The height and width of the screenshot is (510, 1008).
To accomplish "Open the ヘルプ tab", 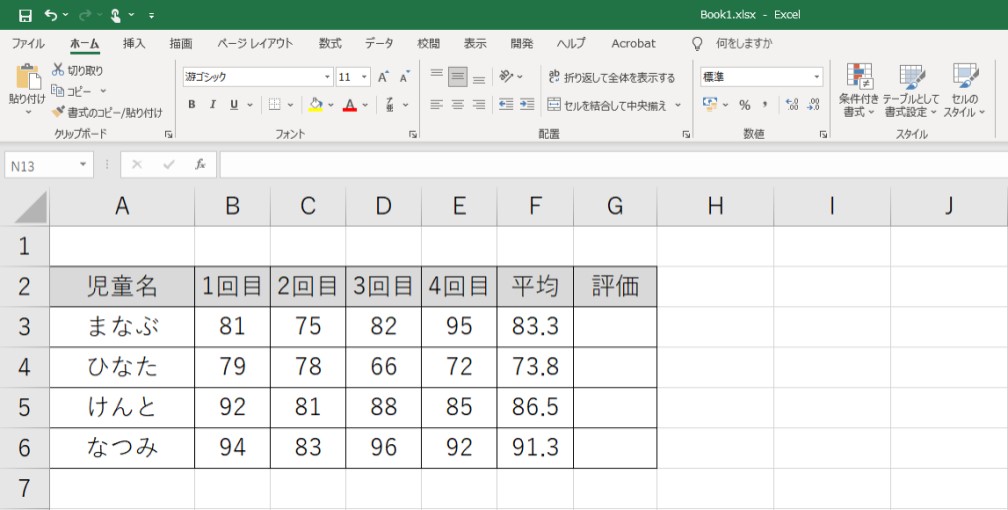I will pos(572,44).
